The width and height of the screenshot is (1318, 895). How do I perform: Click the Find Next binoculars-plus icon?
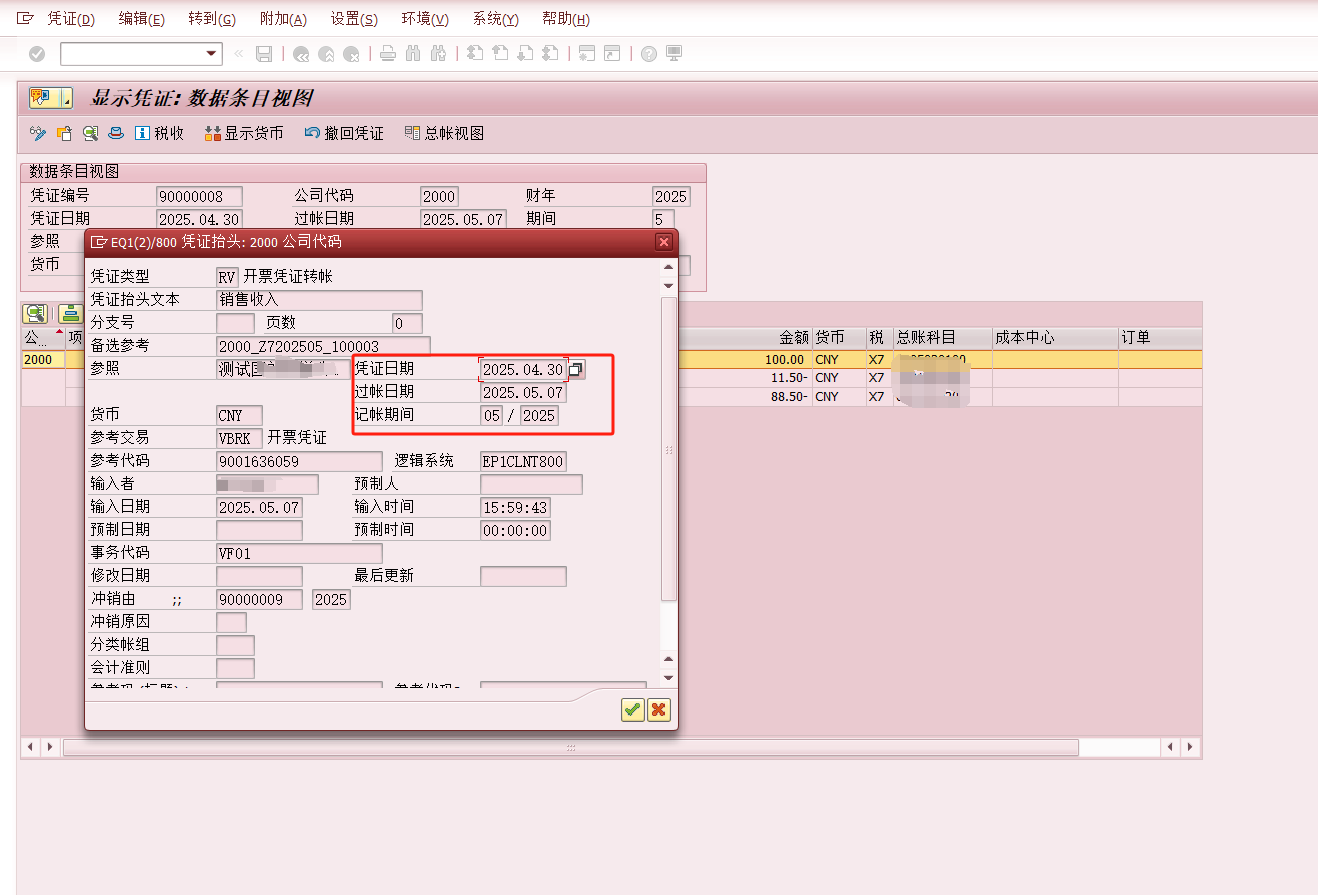tap(438, 54)
